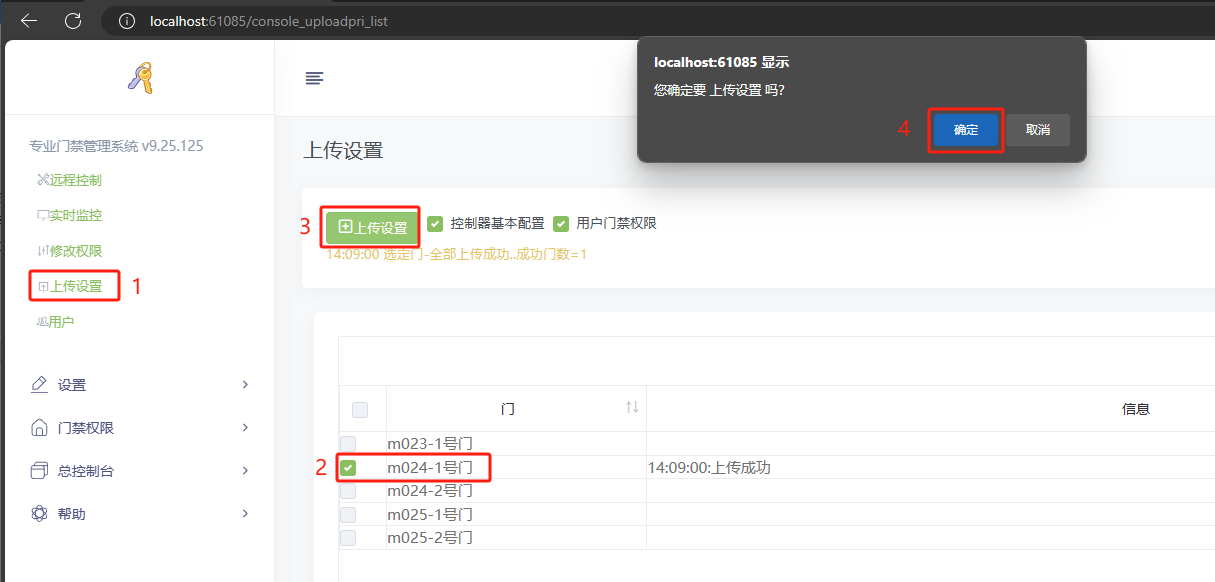Click the stacked-windows icon beside 总控制台
Screen dimensions: 1215x582
point(40,471)
